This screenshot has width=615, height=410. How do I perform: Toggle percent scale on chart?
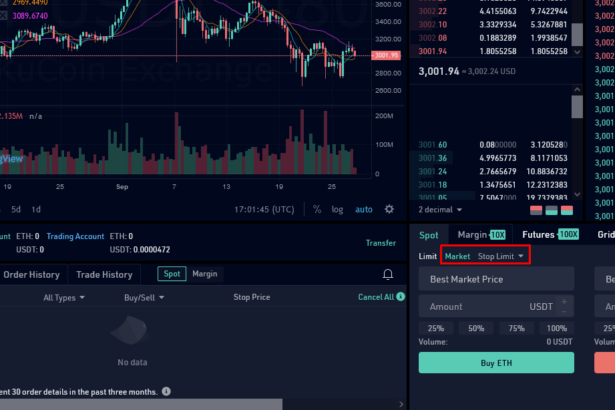(317, 210)
